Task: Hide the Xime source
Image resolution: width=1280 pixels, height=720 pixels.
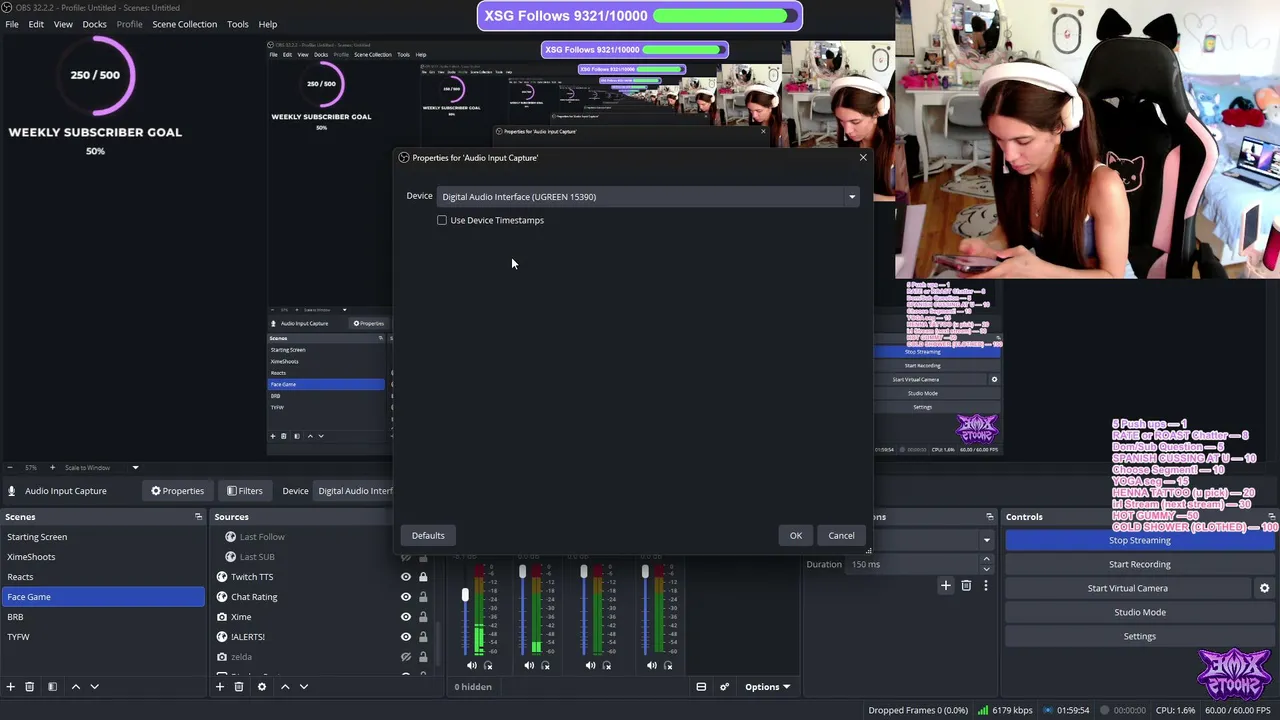Action: click(406, 617)
